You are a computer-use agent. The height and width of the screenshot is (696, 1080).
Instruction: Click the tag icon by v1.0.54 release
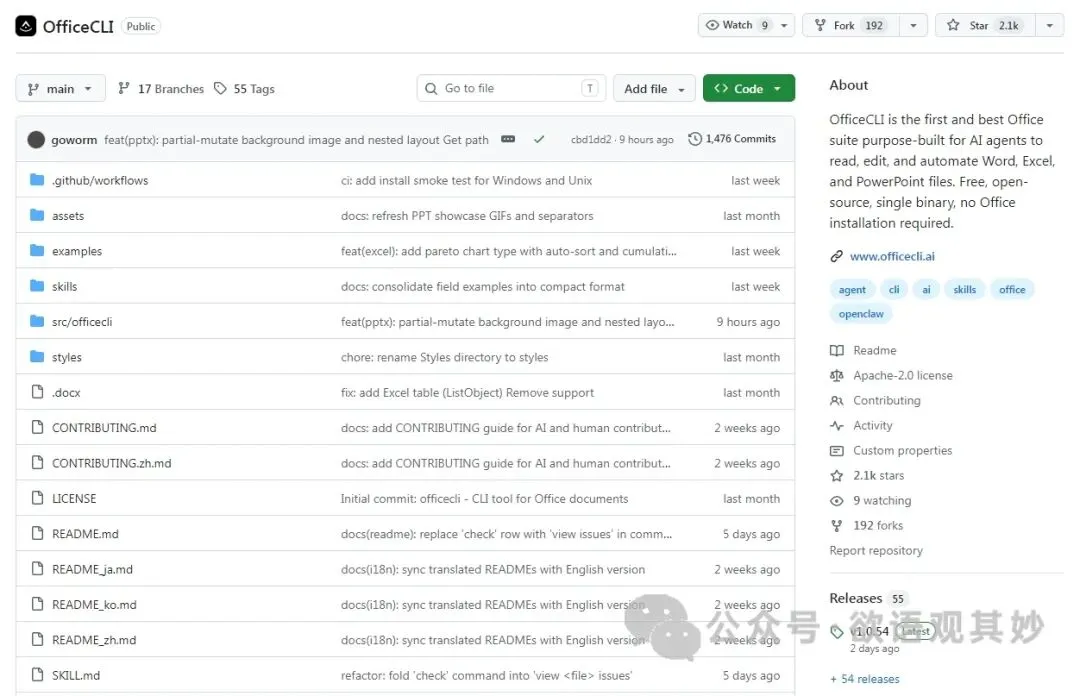coord(836,632)
